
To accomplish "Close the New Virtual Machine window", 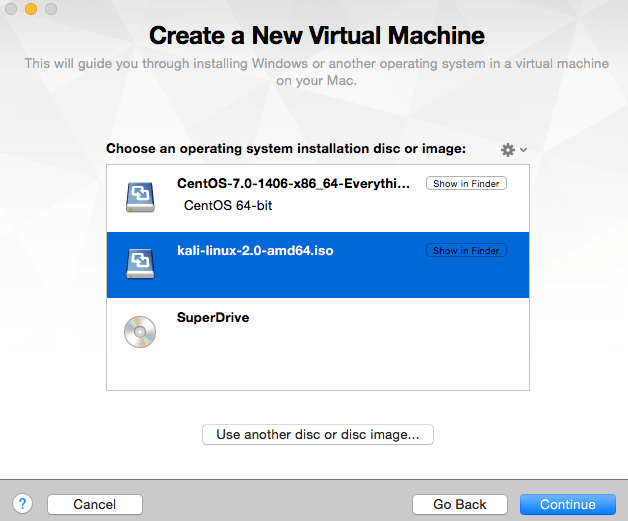I will tap(11, 9).
